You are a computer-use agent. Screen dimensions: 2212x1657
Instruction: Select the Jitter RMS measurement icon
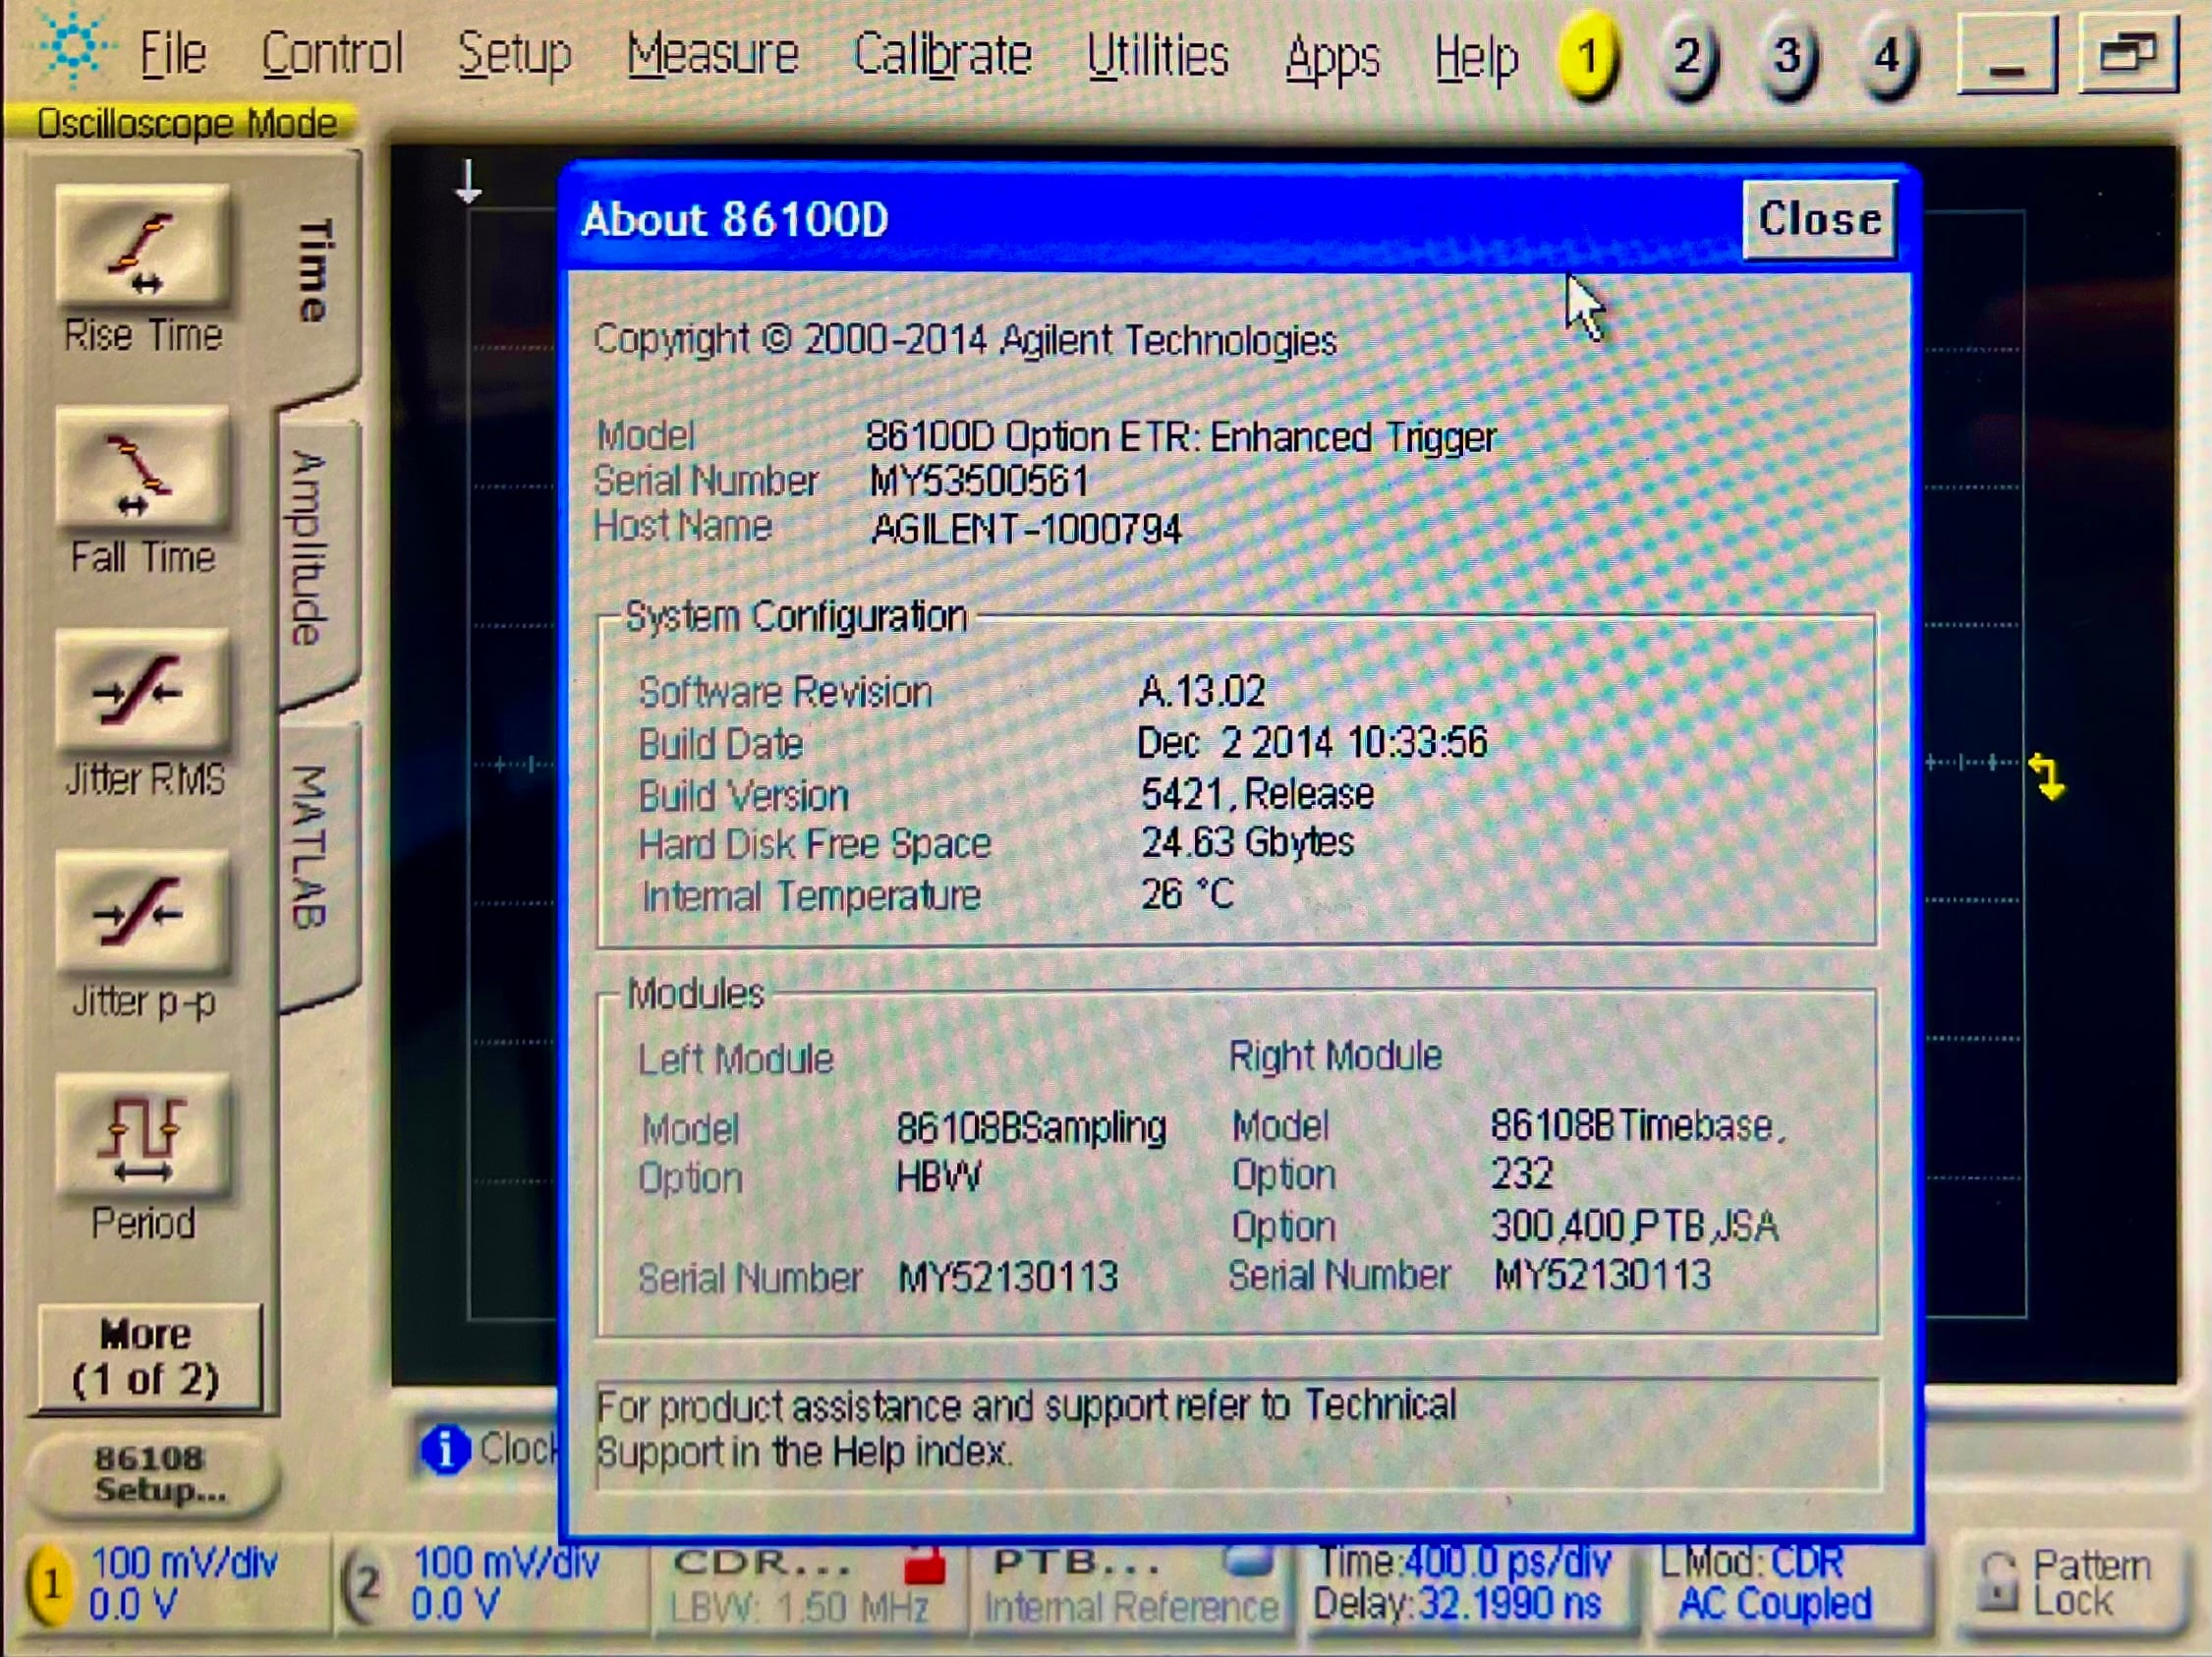pyautogui.click(x=142, y=692)
